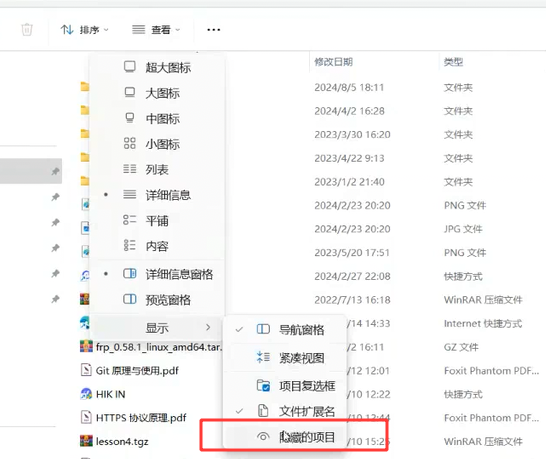Screen dimensions: 546x459
Task: Click the sort arrows icon beside 排序
Action: [67, 30]
